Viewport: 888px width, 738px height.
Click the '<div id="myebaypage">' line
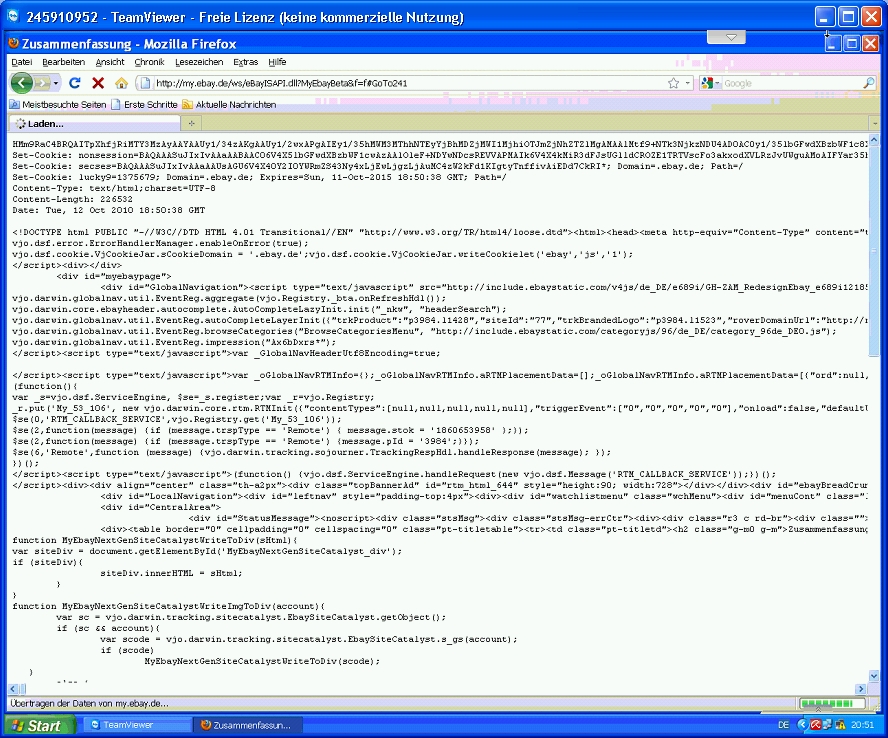click(113, 276)
